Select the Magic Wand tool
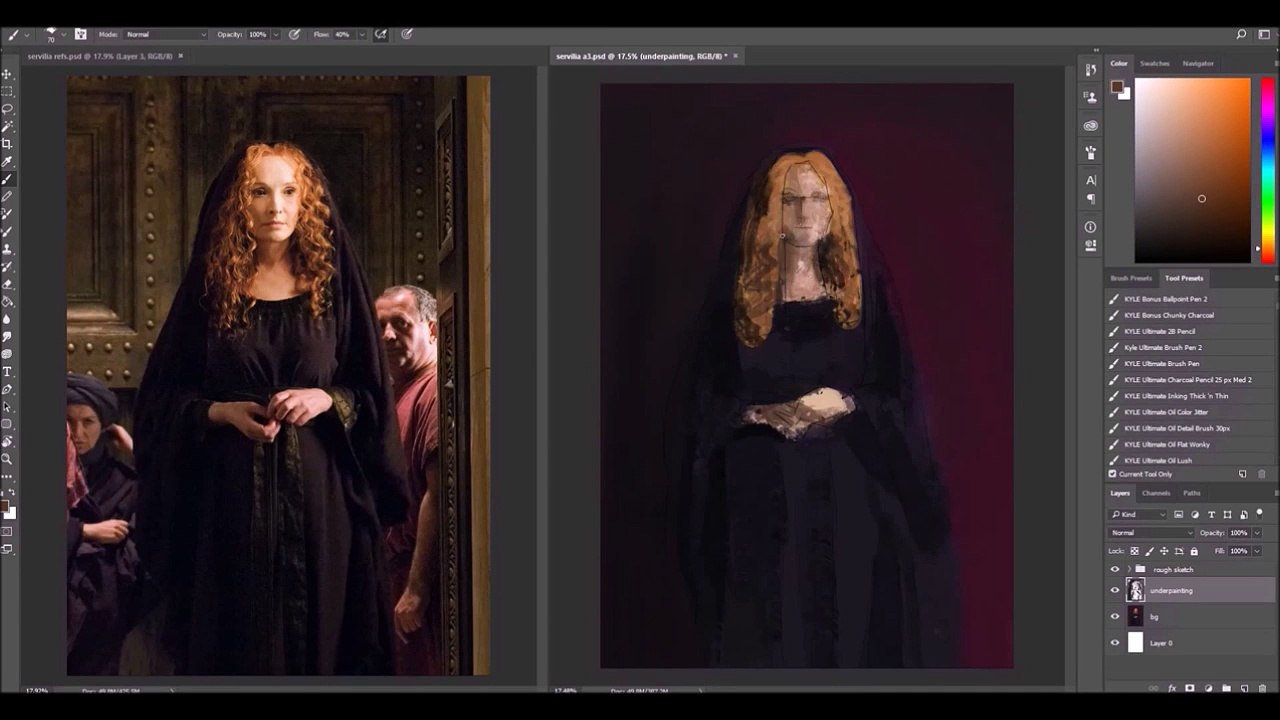The image size is (1280, 720). click(x=7, y=126)
